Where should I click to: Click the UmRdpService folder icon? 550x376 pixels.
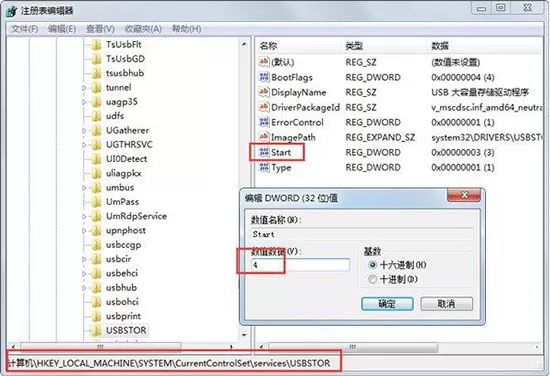click(96, 216)
